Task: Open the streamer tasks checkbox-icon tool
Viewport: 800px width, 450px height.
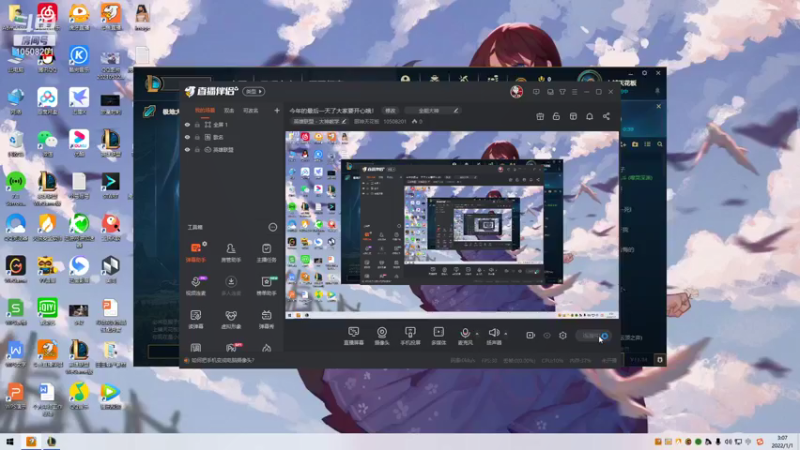Action: pyautogui.click(x=266, y=252)
